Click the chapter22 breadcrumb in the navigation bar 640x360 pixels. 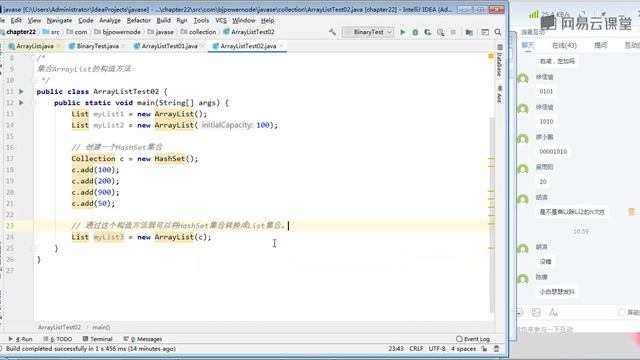19,32
